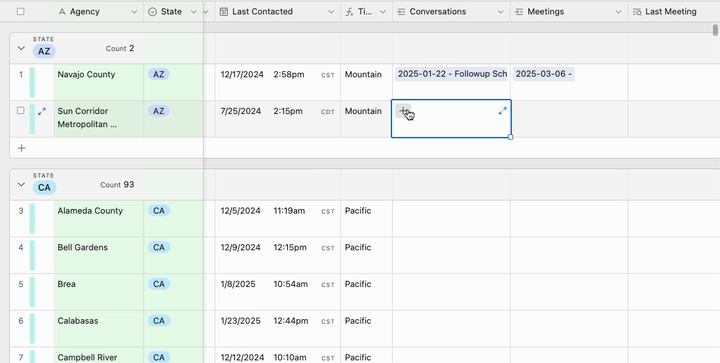Collapse the AZ state group
The height and width of the screenshot is (363, 720).
(x=21, y=48)
